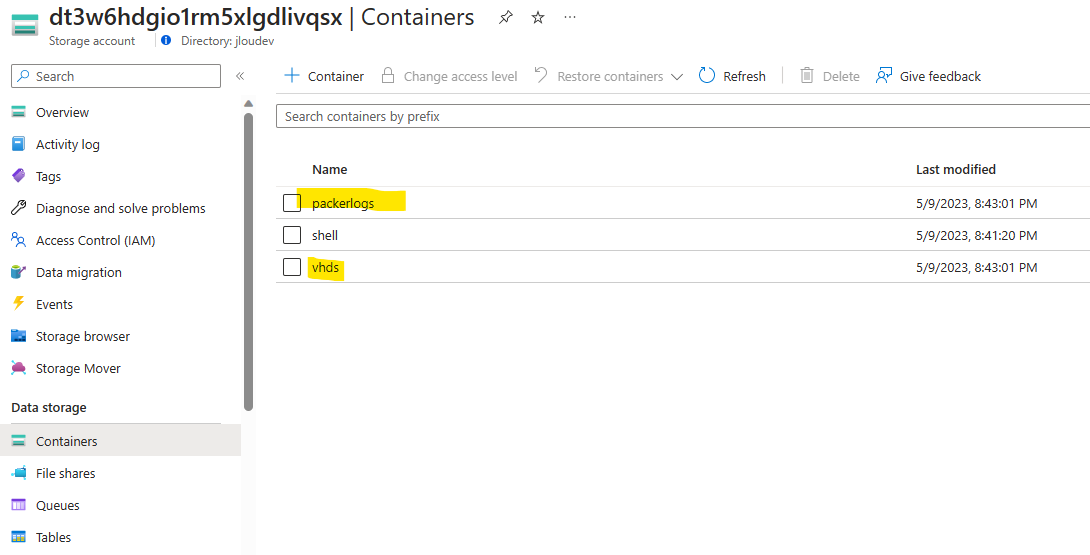Viewport: 1090px width, 555px height.
Task: Check the packerlogs container checkbox
Action: coord(292,203)
